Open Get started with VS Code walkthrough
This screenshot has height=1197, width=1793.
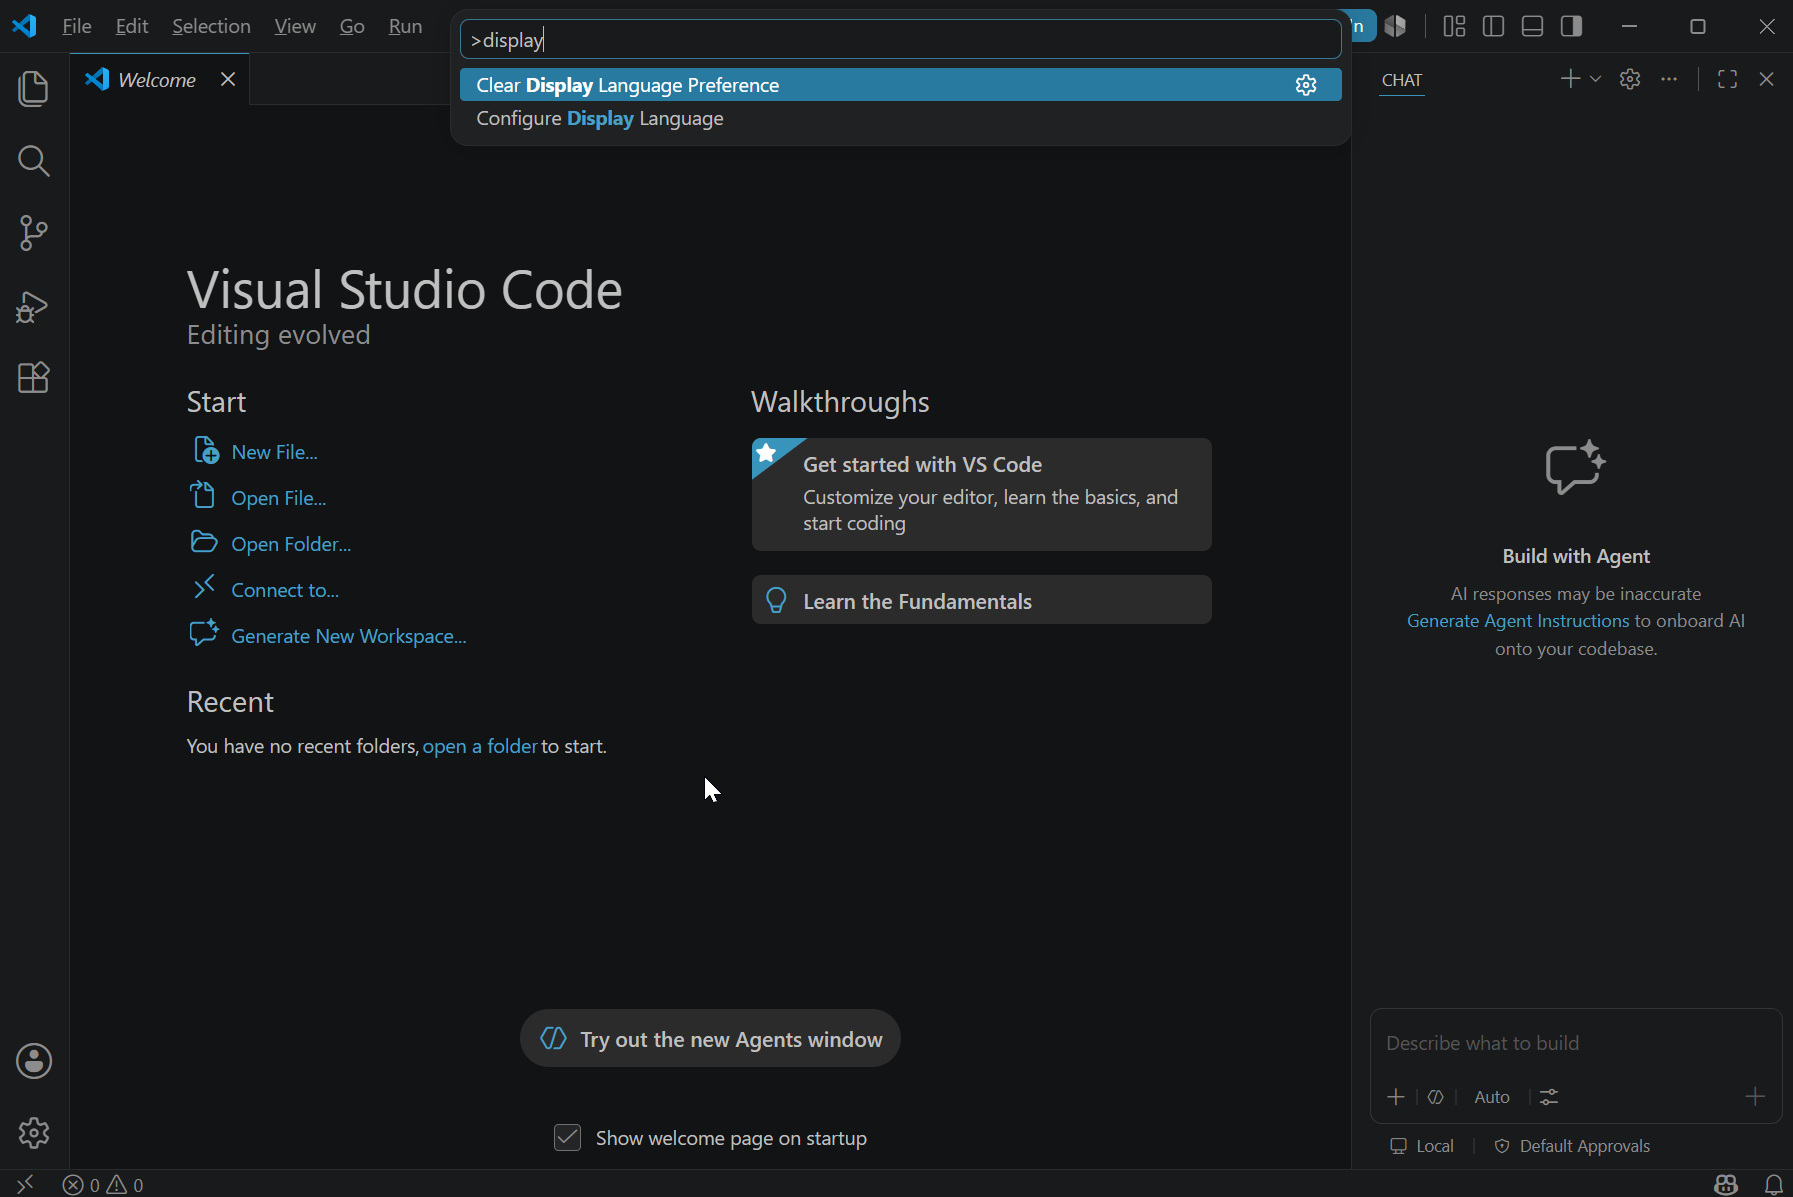[981, 494]
